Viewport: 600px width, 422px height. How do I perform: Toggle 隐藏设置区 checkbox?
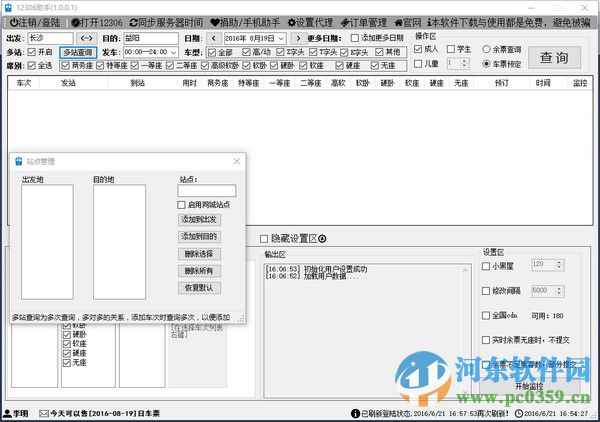coord(264,239)
